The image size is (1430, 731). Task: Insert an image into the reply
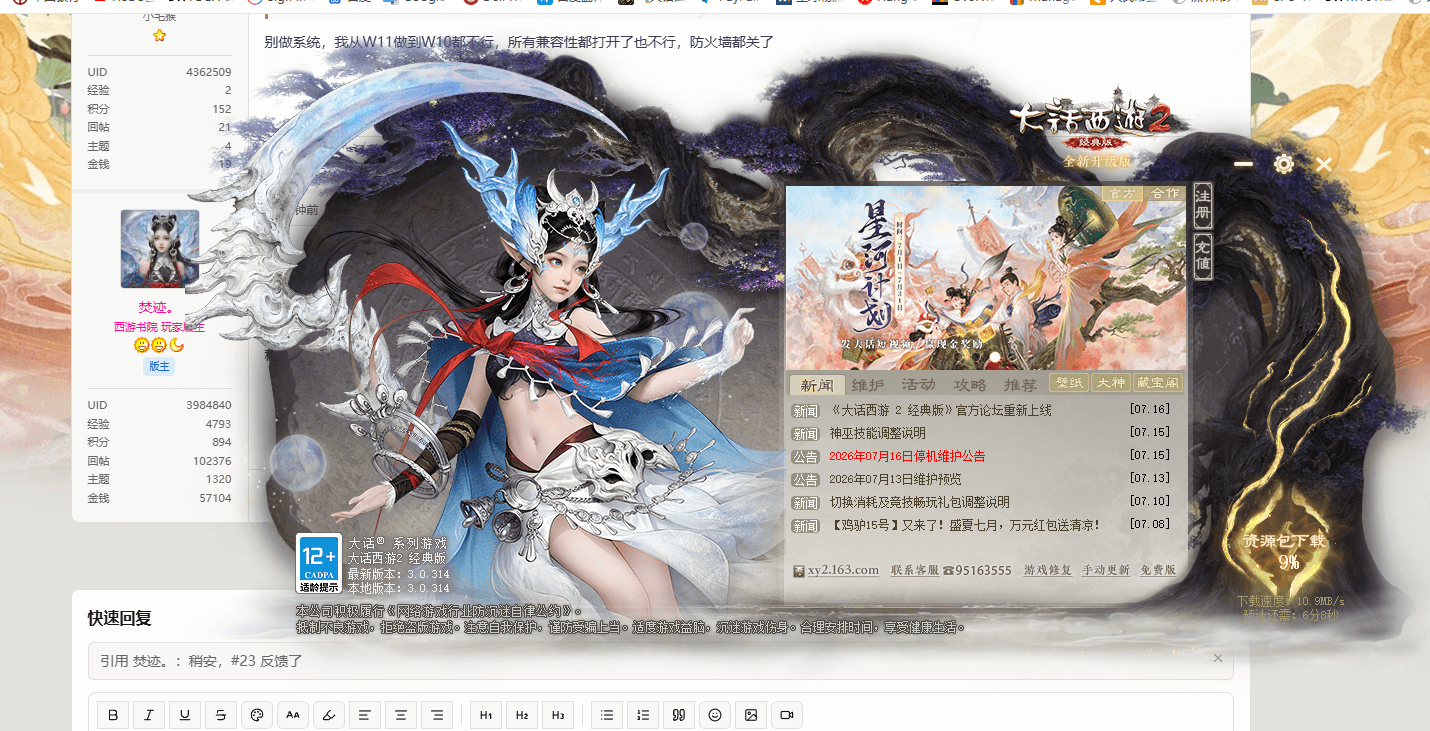click(751, 715)
